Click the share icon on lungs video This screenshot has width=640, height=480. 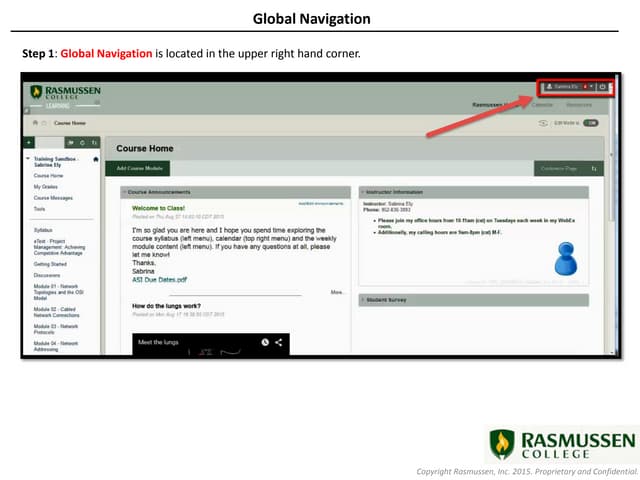coord(279,342)
